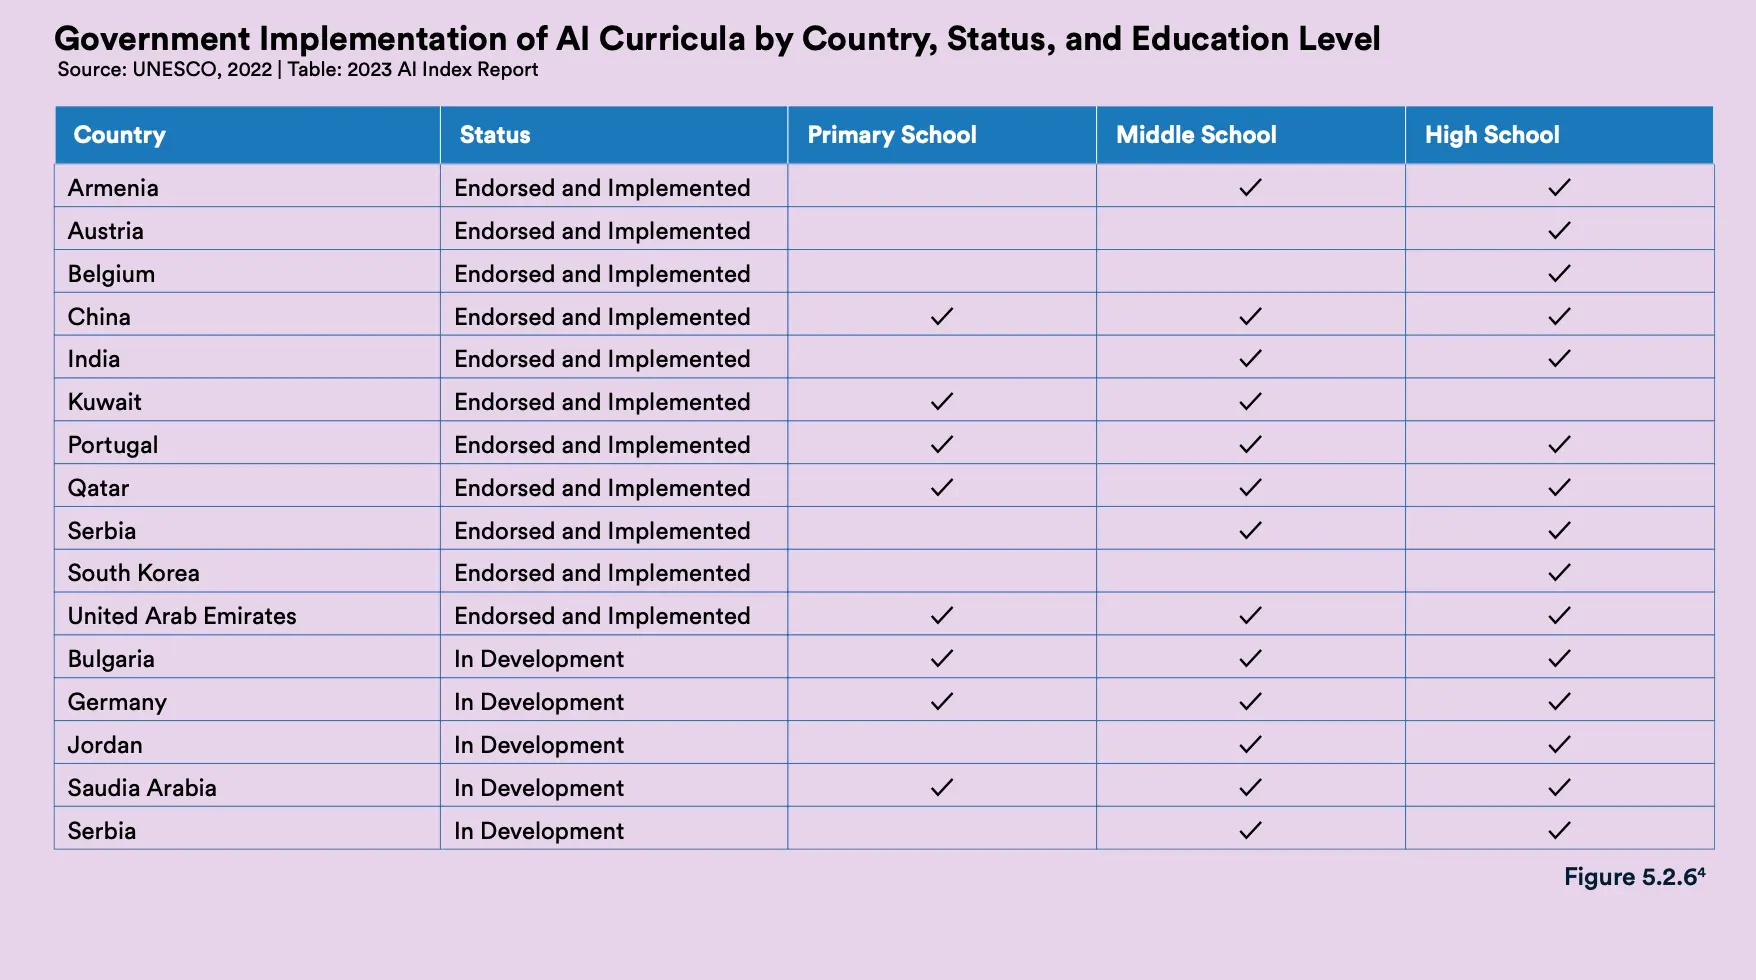Select the Belgium country cell
The height and width of the screenshot is (980, 1756).
coord(248,273)
